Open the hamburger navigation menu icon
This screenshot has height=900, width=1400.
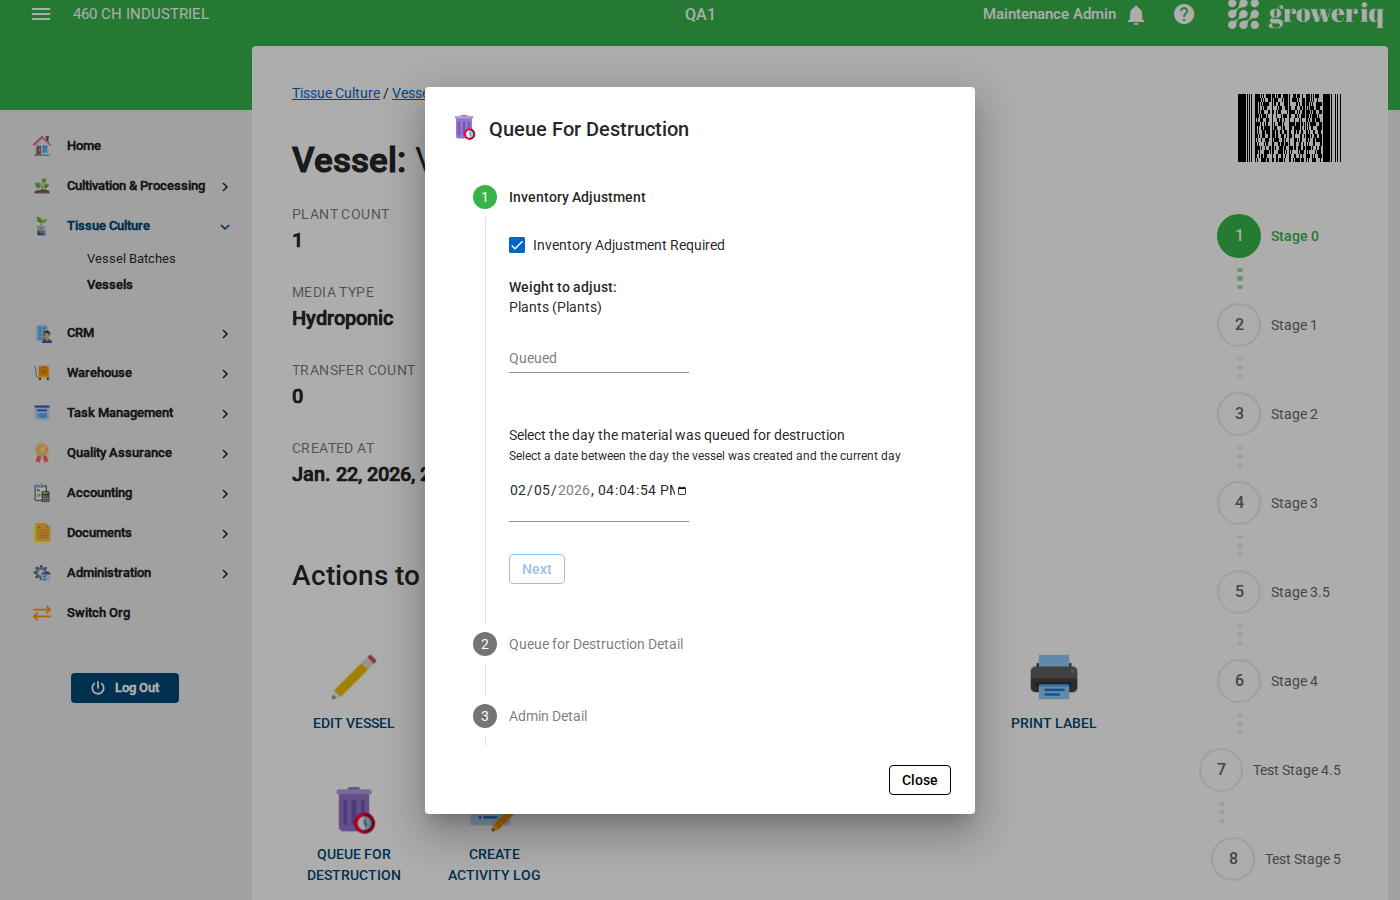click(39, 14)
